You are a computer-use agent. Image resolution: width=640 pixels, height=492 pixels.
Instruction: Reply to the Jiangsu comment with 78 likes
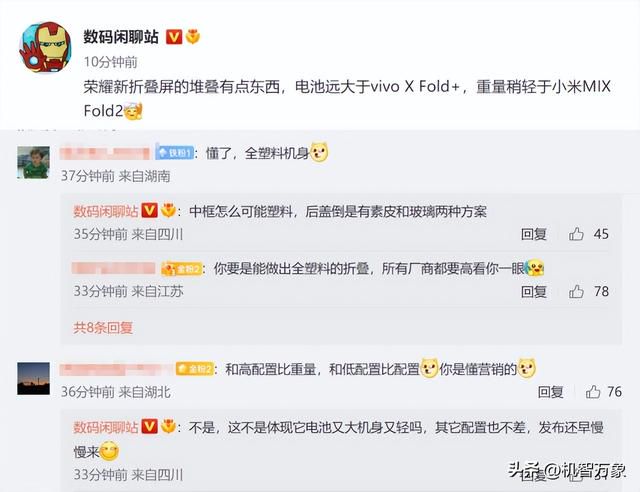tap(533, 291)
